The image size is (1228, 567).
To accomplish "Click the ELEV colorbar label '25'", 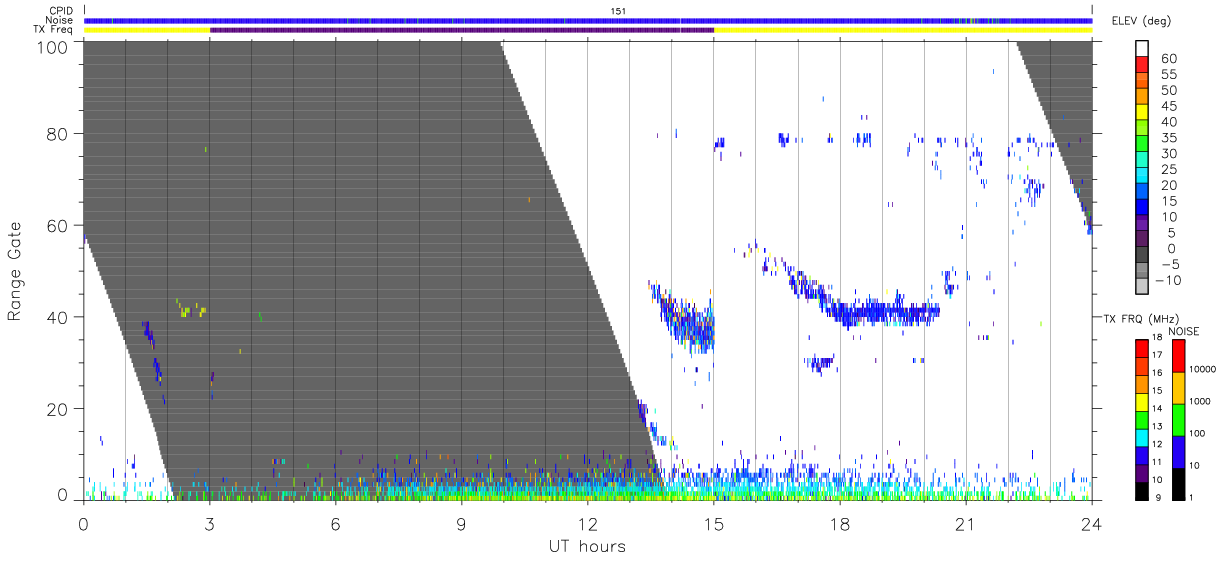I will (1170, 170).
